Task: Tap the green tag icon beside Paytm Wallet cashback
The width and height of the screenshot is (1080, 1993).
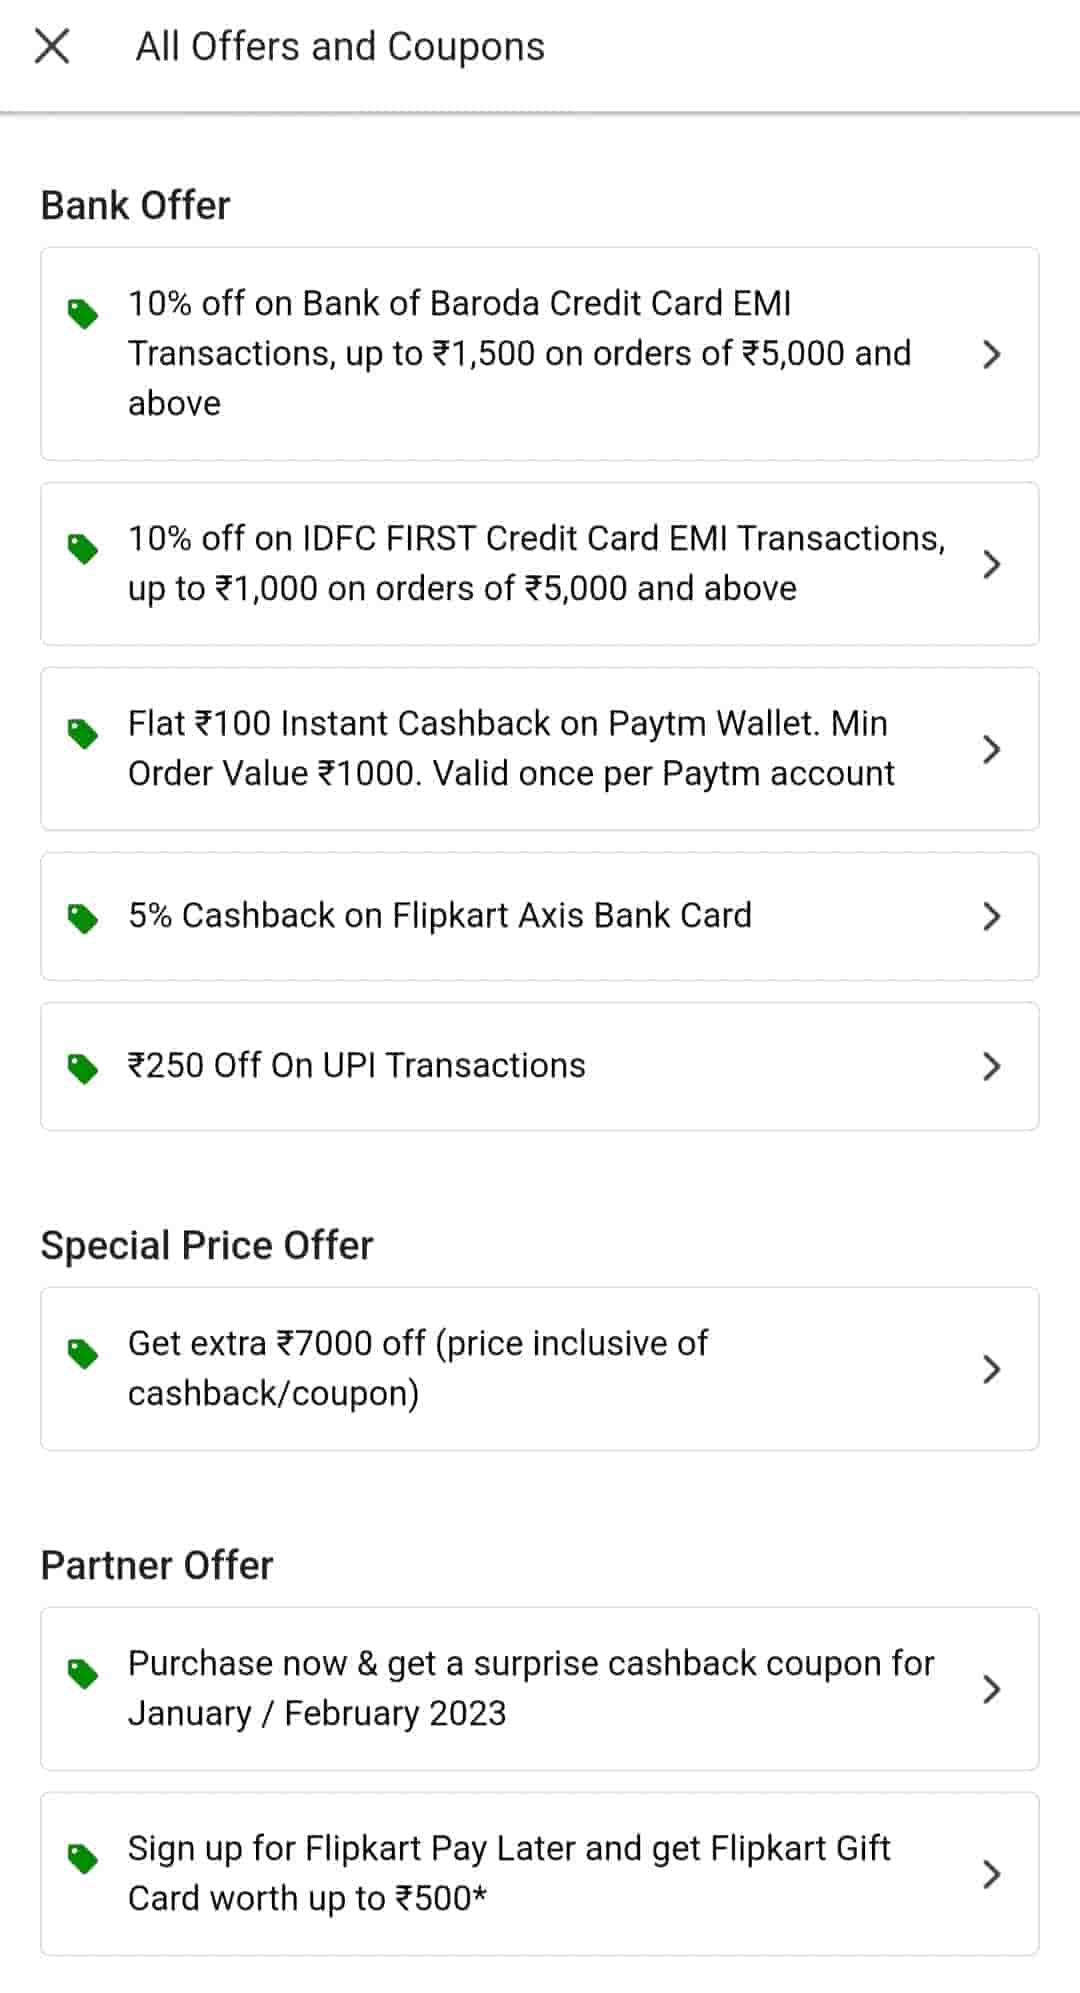Action: click(83, 734)
